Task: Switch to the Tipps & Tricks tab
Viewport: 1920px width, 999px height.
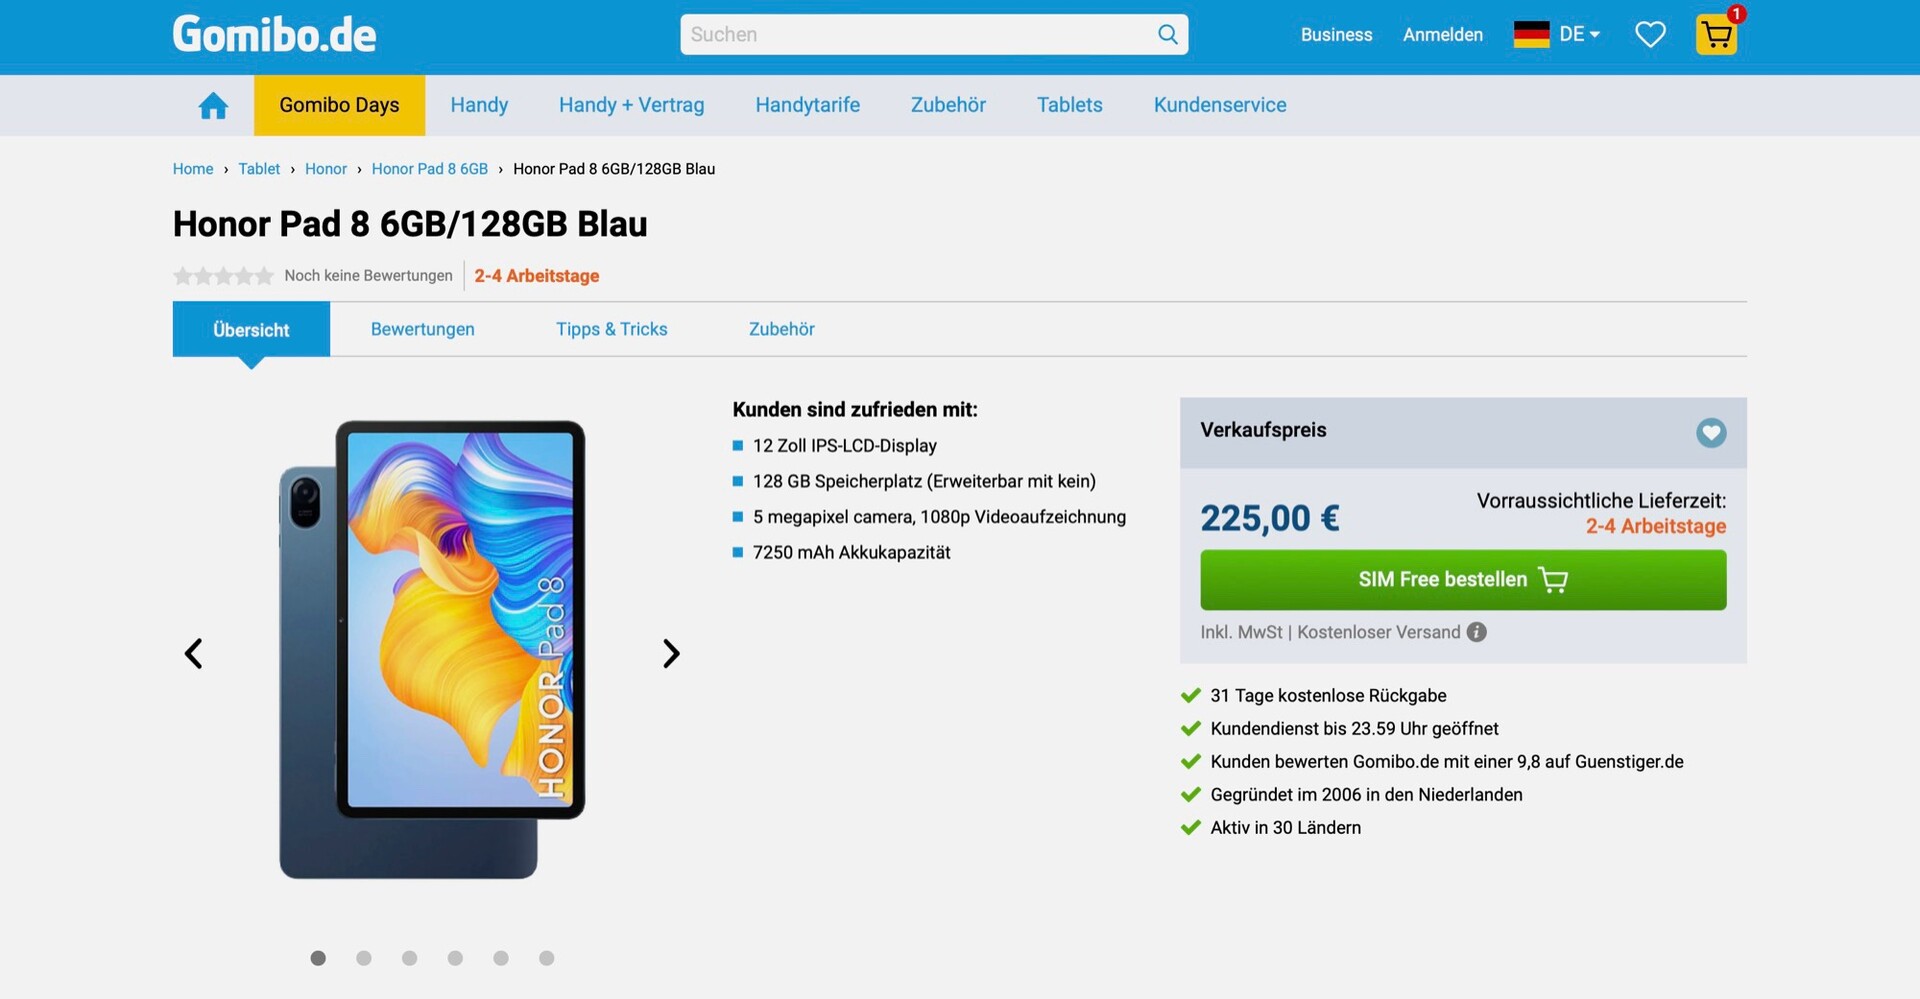Action: 612,329
